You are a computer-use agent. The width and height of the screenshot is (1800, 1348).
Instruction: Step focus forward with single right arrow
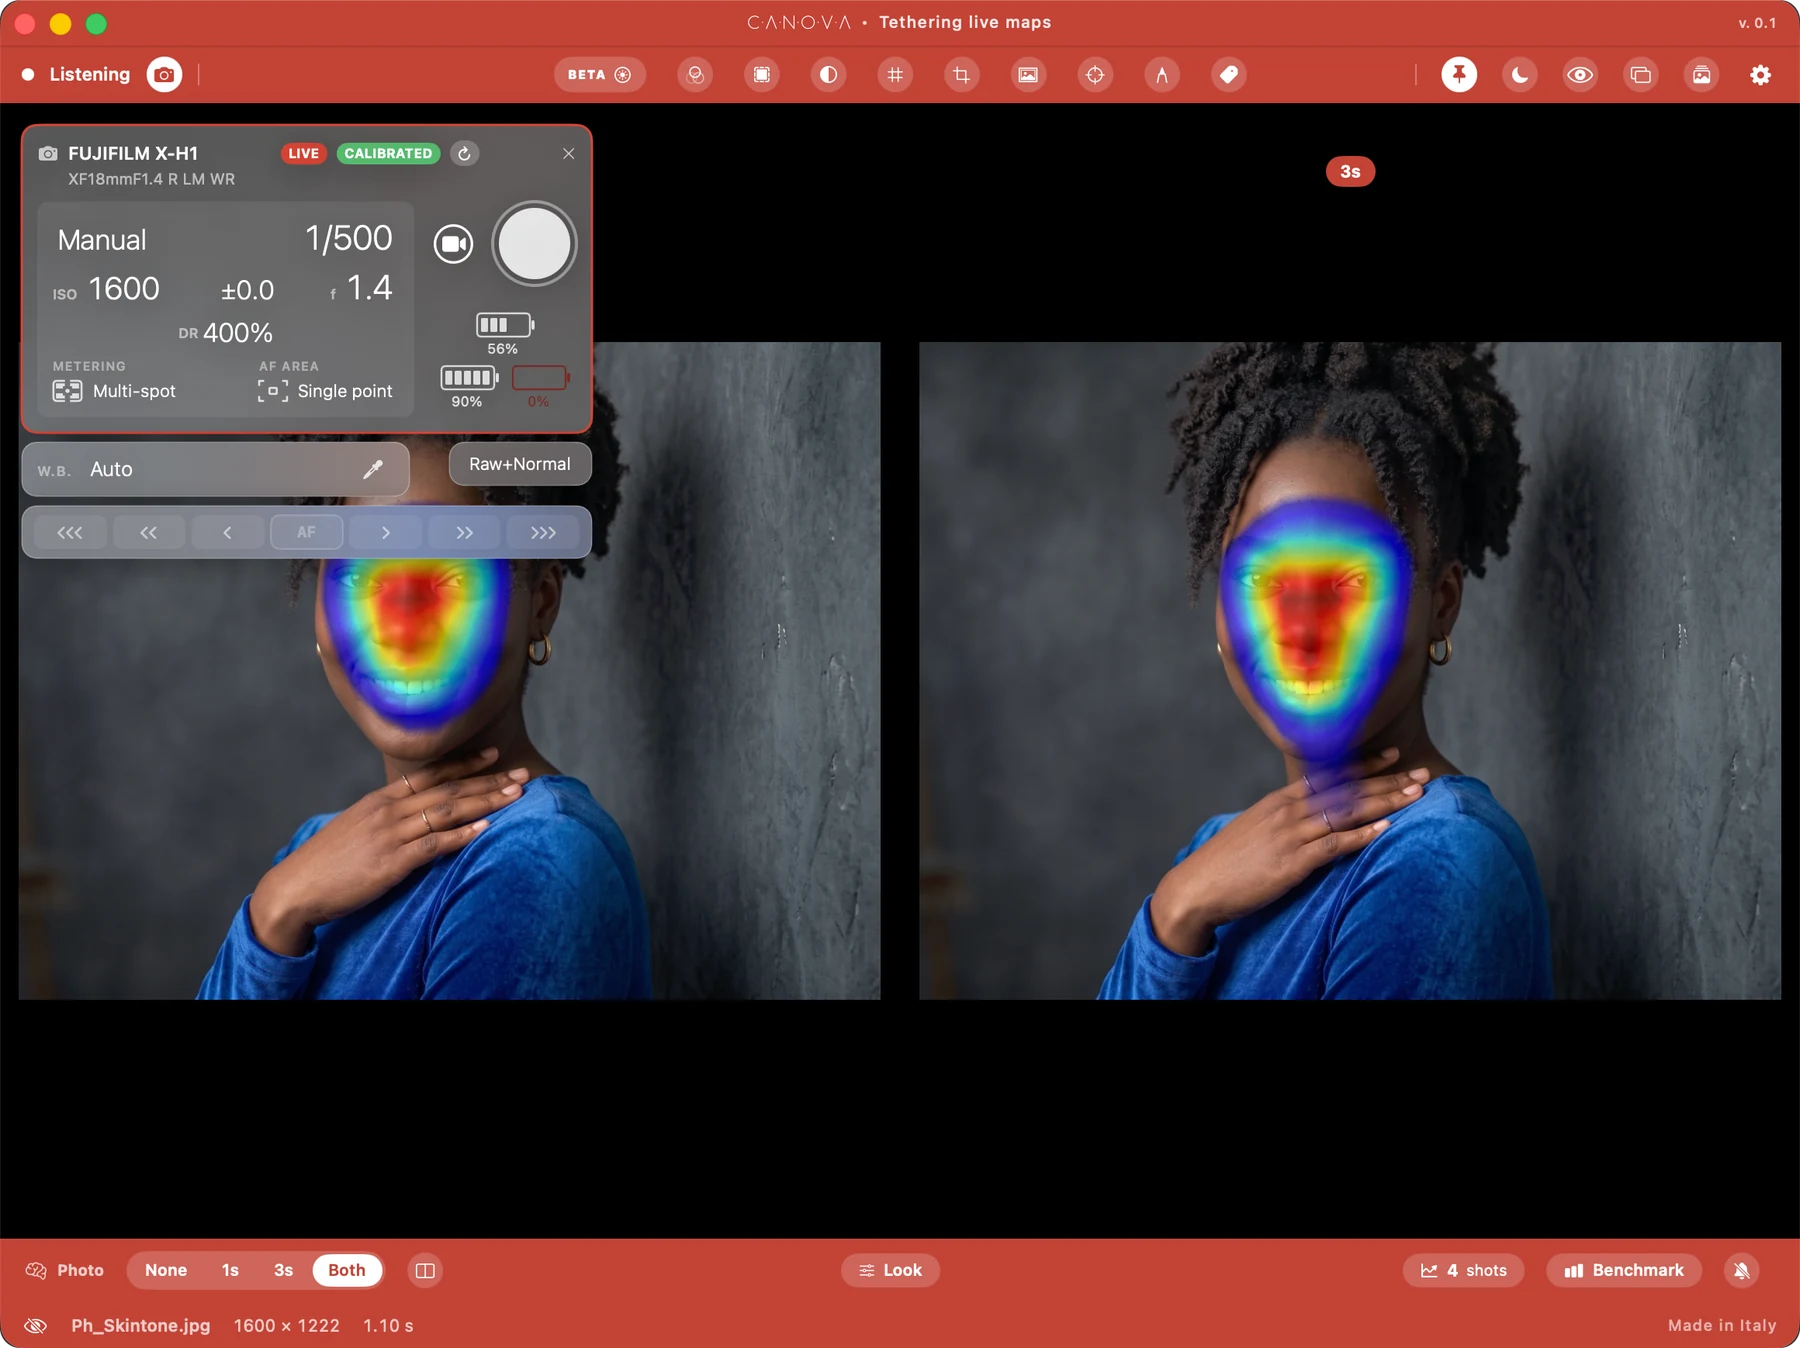coord(385,532)
